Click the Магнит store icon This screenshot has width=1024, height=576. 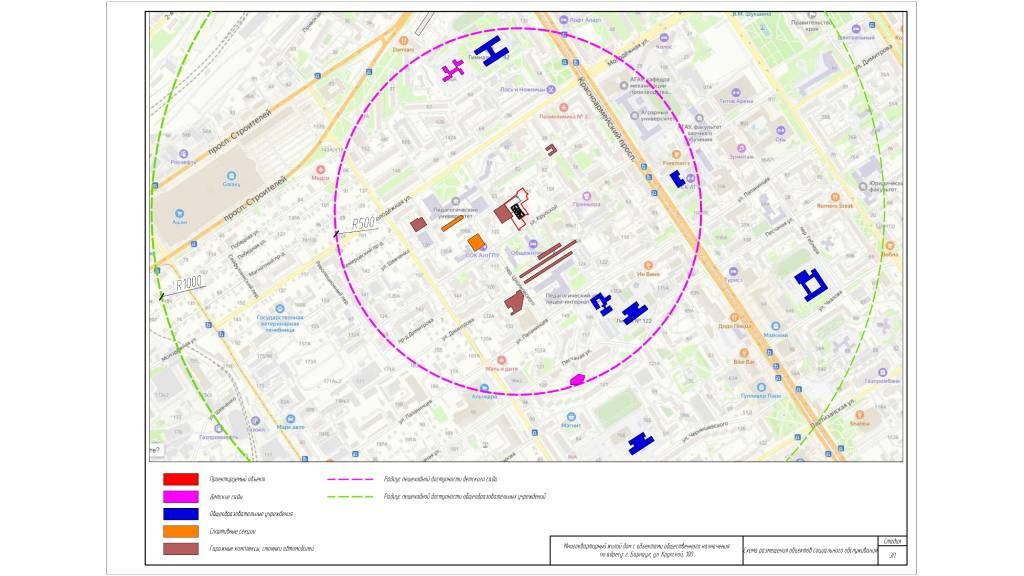click(571, 417)
